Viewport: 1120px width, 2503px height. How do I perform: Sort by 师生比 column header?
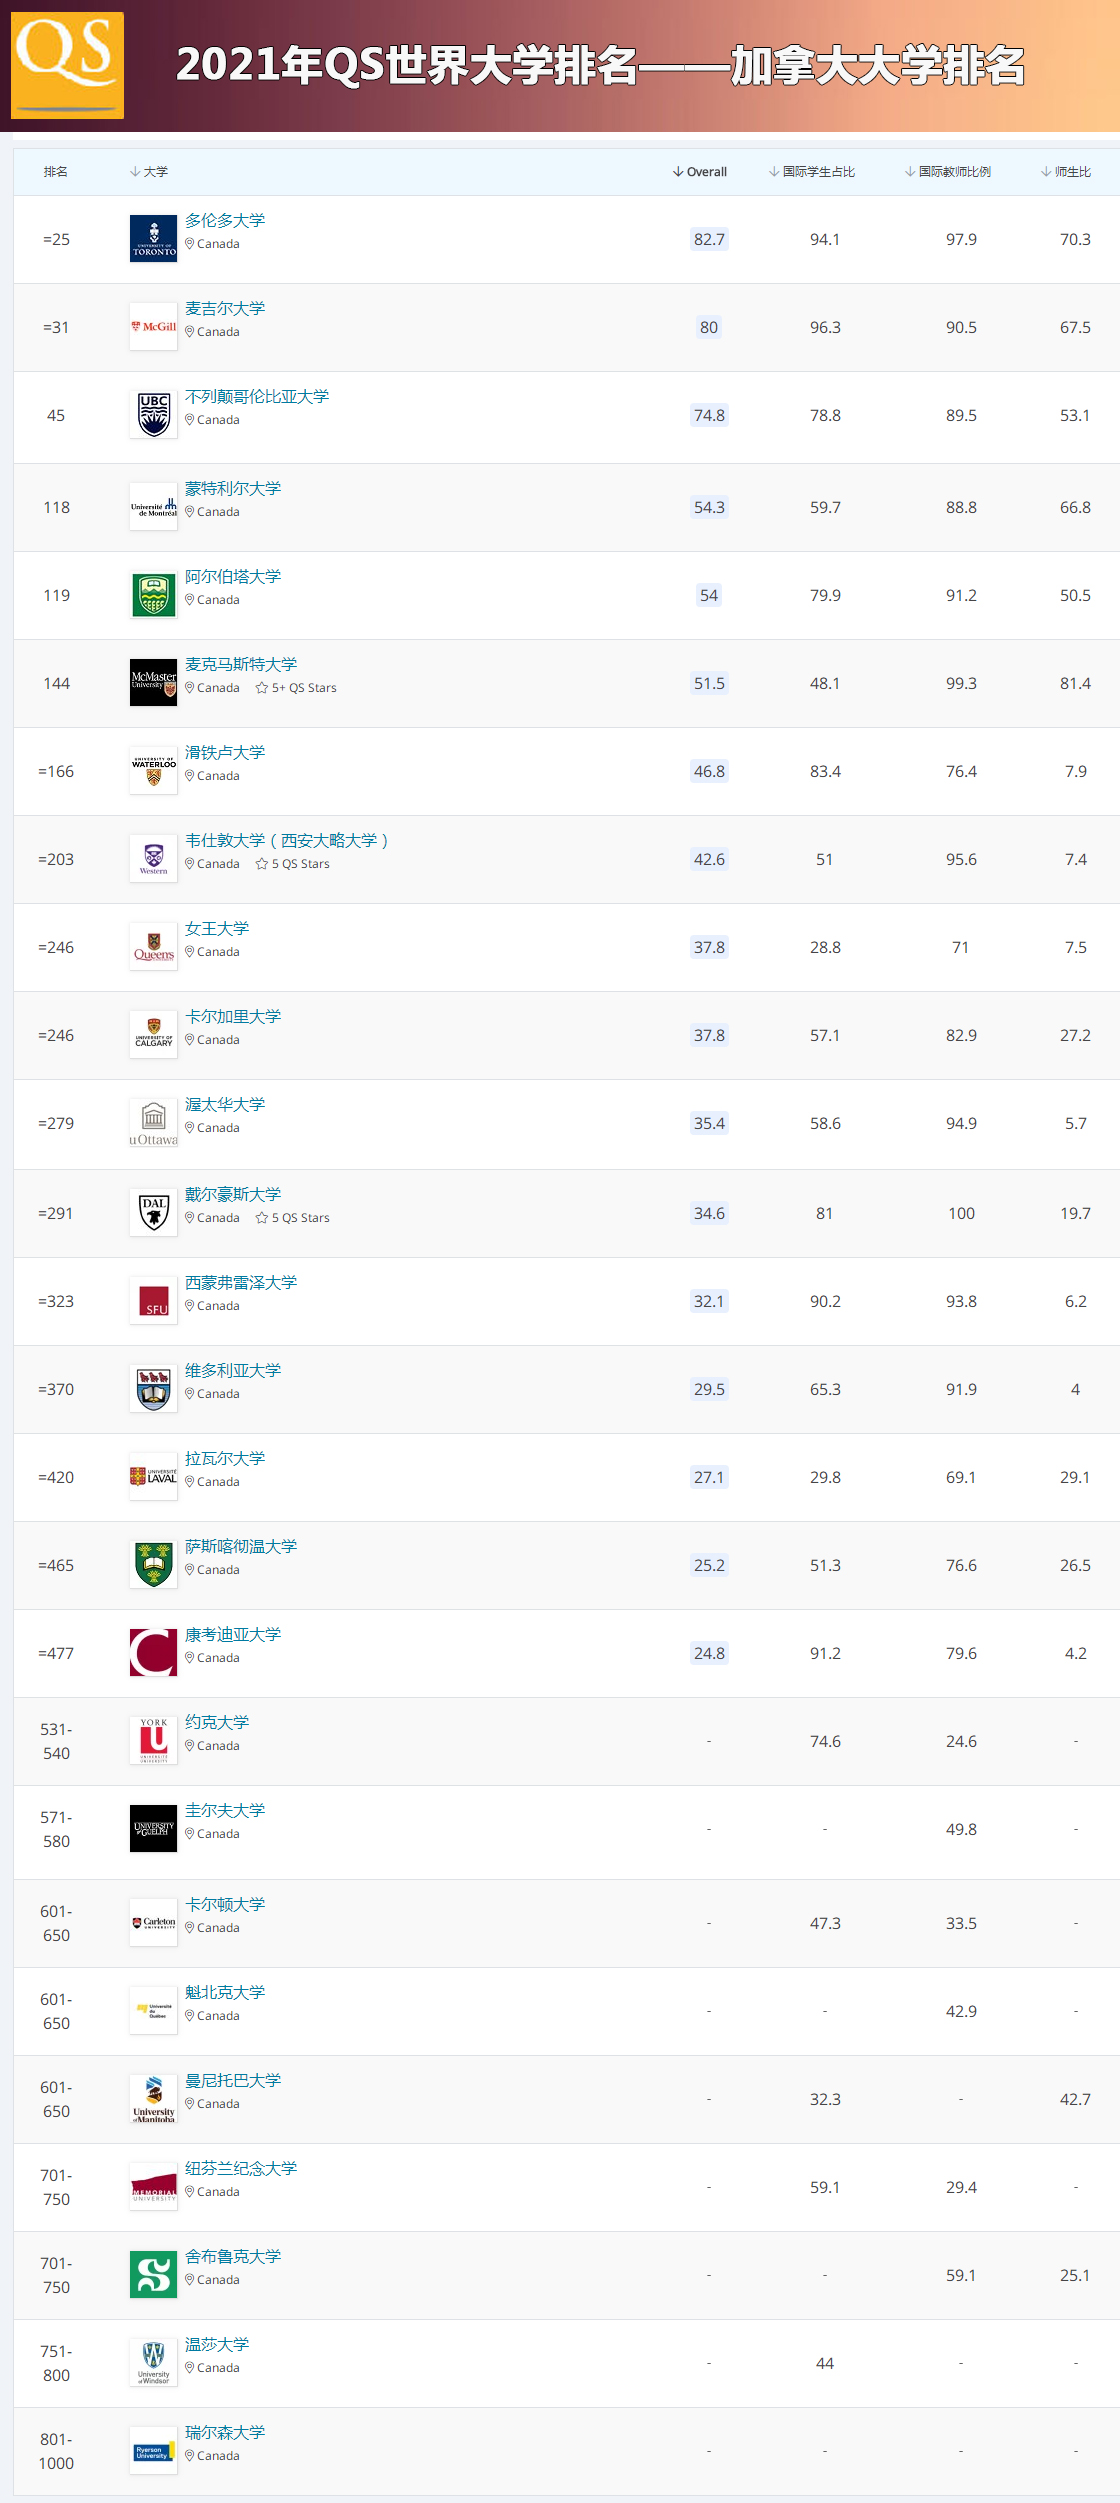[1066, 172]
